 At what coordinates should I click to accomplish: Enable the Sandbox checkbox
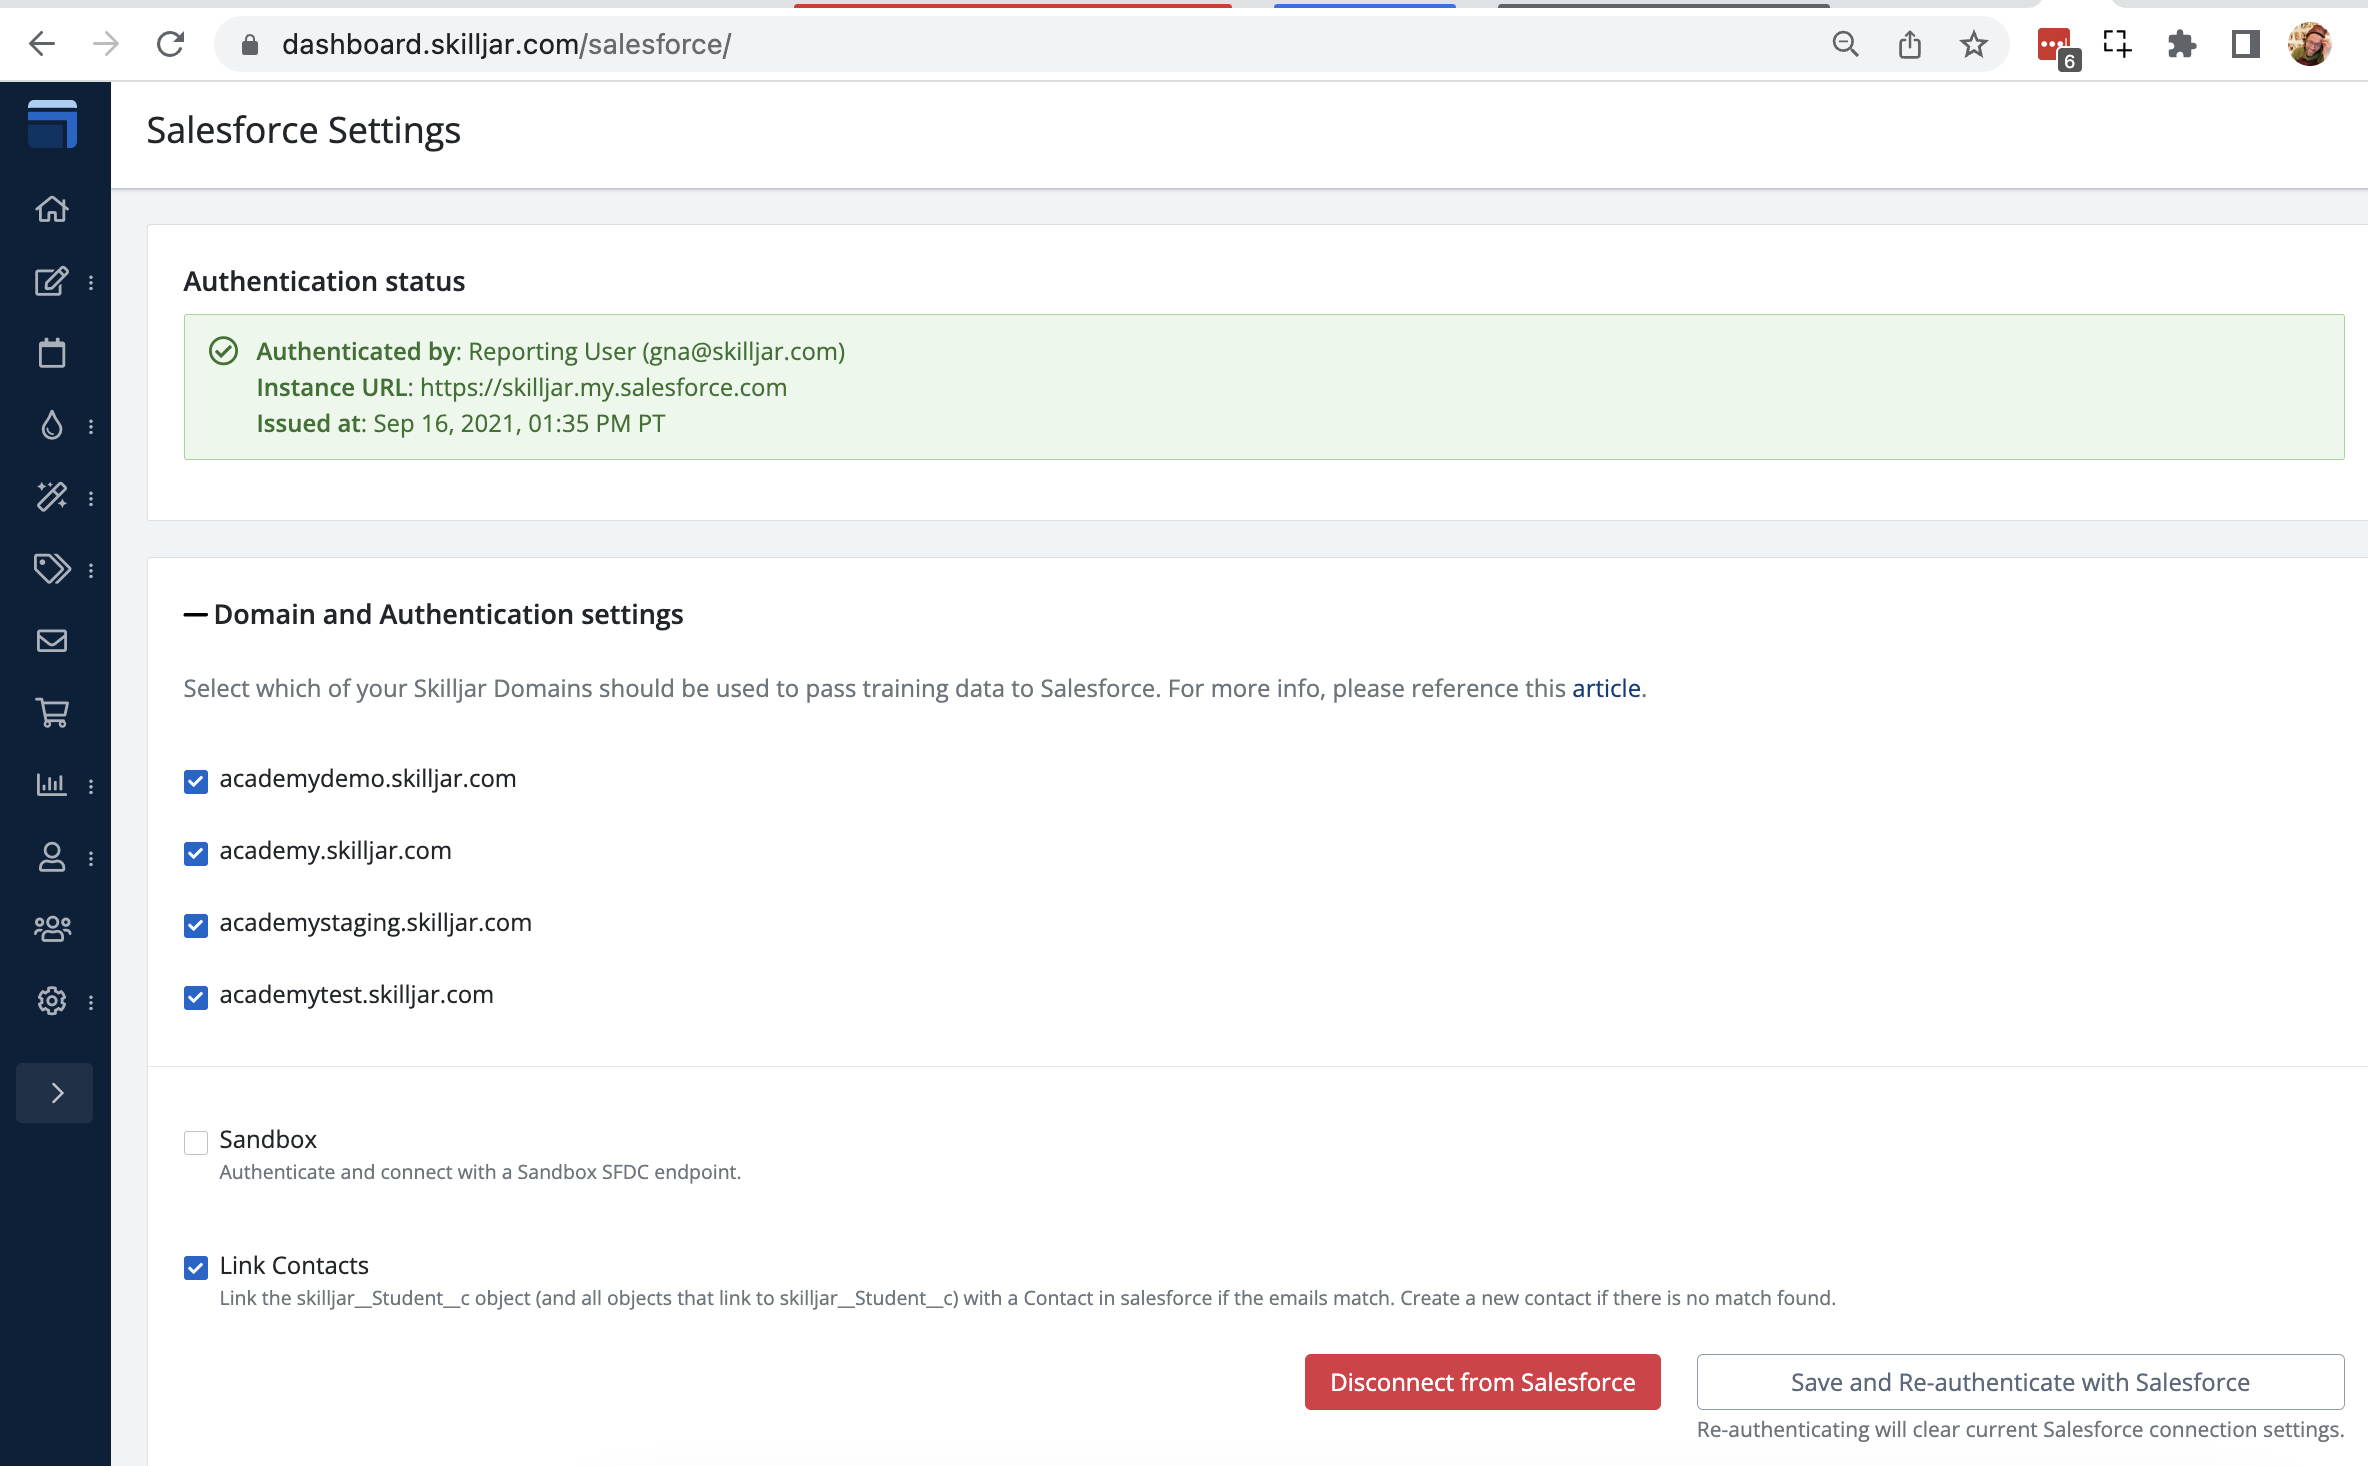(196, 1142)
